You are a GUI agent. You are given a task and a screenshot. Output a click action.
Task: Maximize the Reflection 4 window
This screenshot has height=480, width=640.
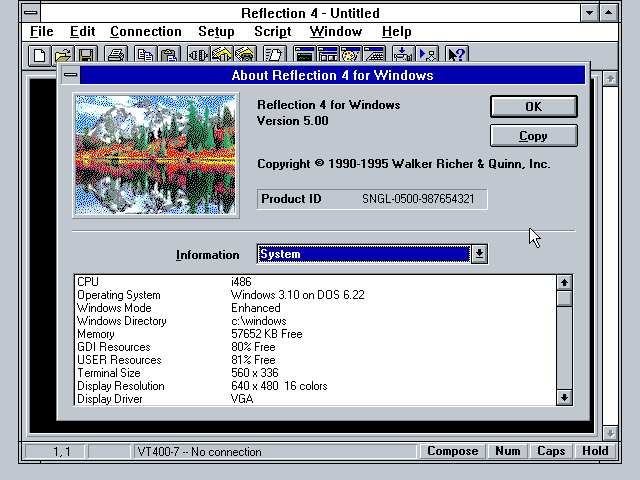(x=609, y=13)
